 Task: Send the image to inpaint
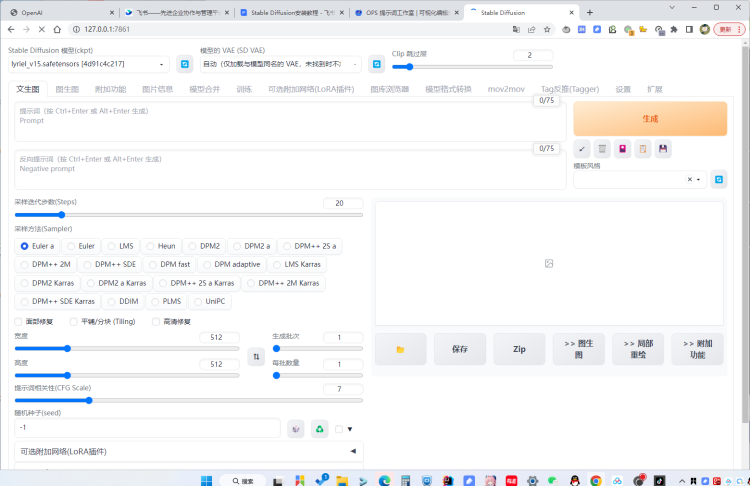pyautogui.click(x=638, y=349)
